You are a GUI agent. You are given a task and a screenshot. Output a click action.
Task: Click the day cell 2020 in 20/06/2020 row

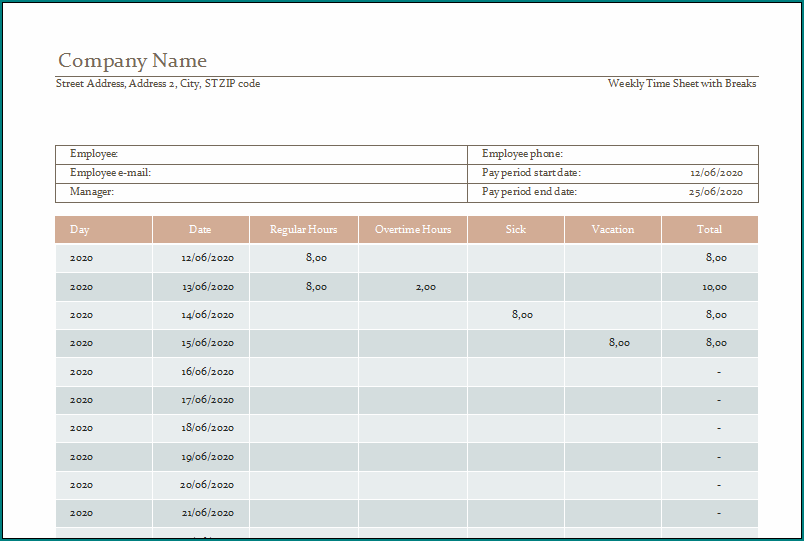[x=104, y=485]
